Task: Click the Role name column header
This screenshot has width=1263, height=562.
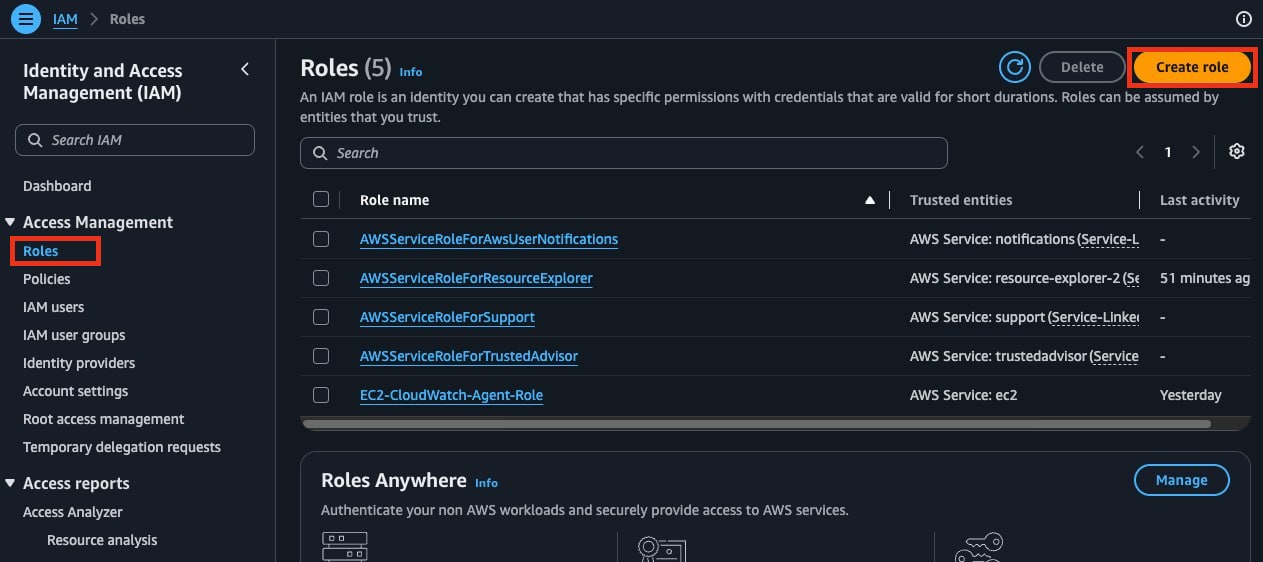Action: pyautogui.click(x=394, y=200)
